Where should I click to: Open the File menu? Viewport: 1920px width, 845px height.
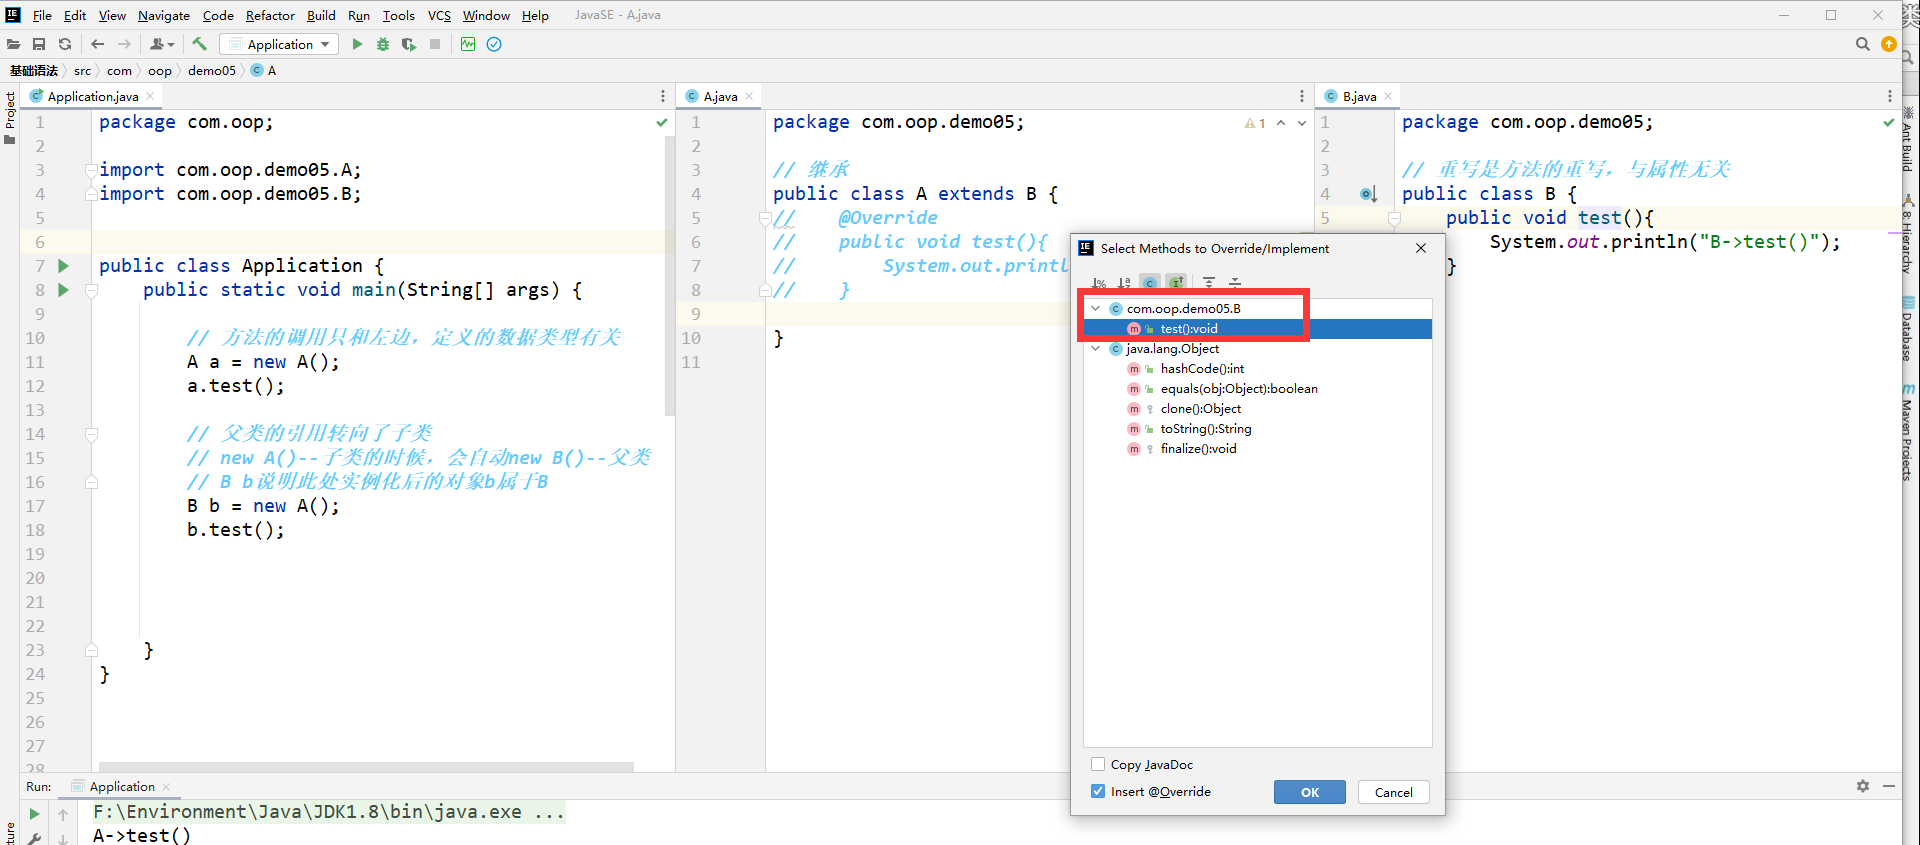pyautogui.click(x=42, y=15)
